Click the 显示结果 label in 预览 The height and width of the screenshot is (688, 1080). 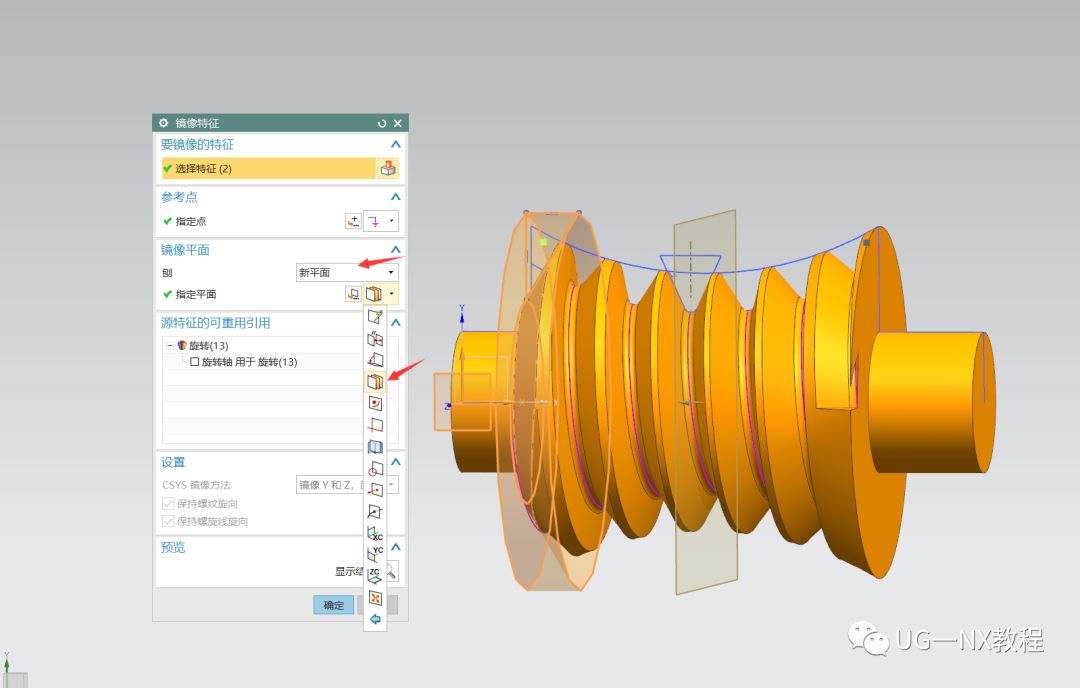[349, 572]
